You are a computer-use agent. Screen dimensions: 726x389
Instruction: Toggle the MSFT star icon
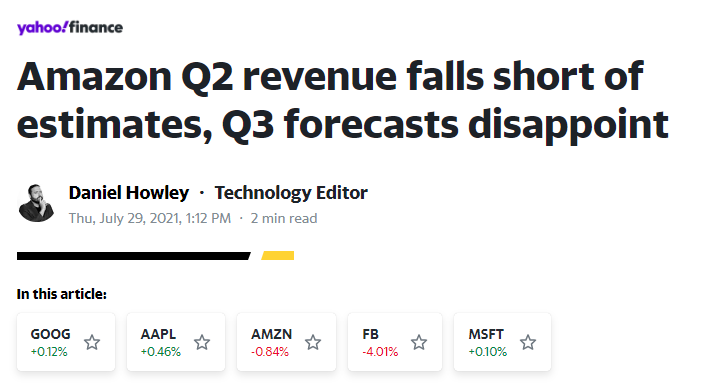click(x=528, y=343)
